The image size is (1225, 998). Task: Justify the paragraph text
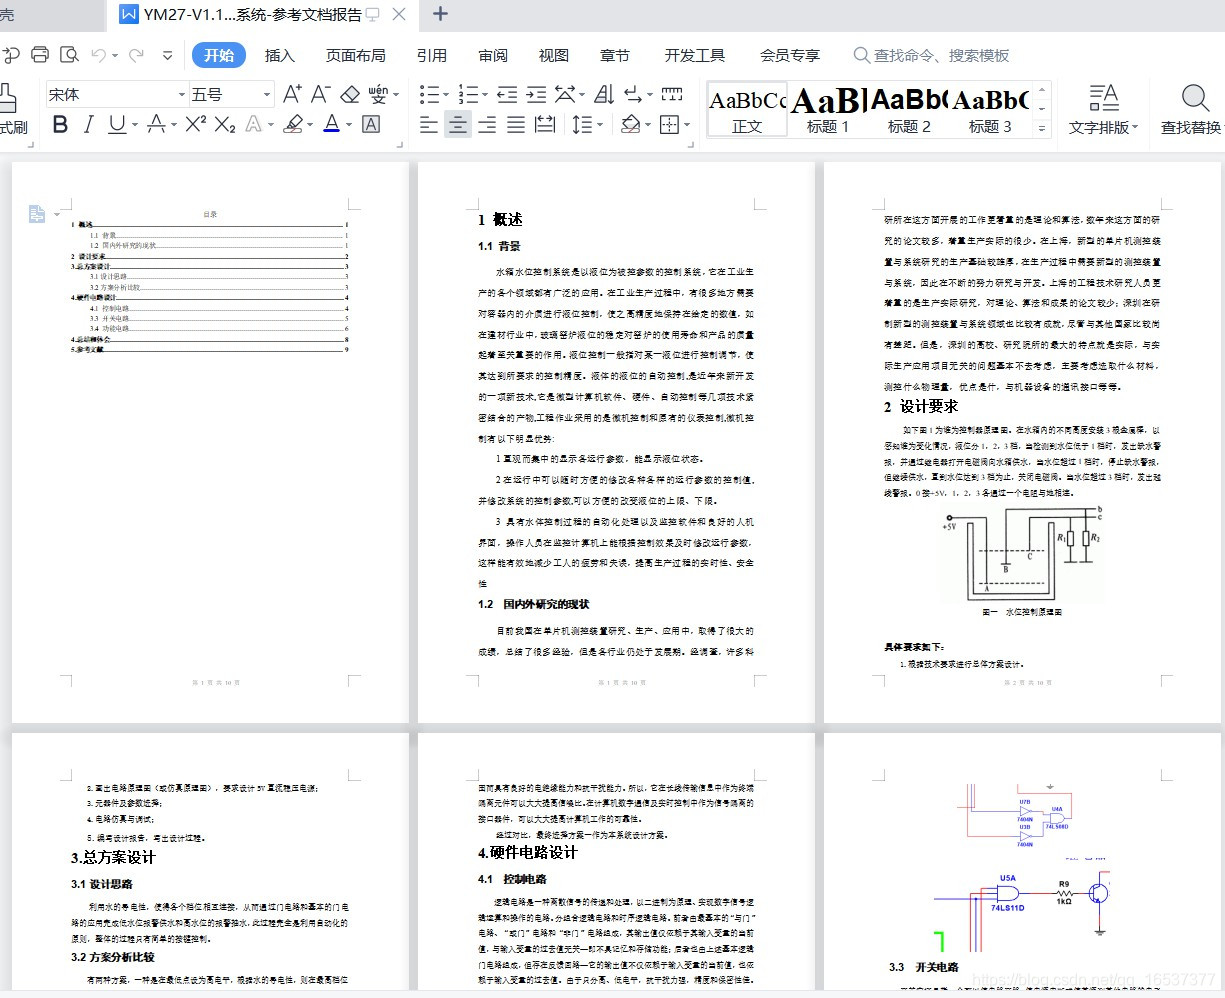(516, 124)
